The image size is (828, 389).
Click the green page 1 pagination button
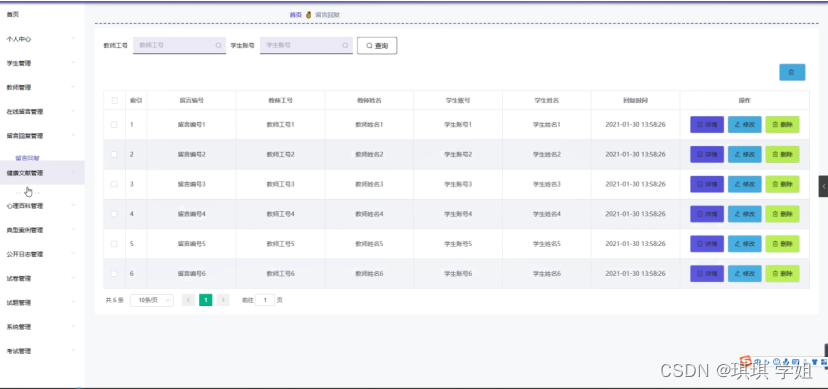205,300
